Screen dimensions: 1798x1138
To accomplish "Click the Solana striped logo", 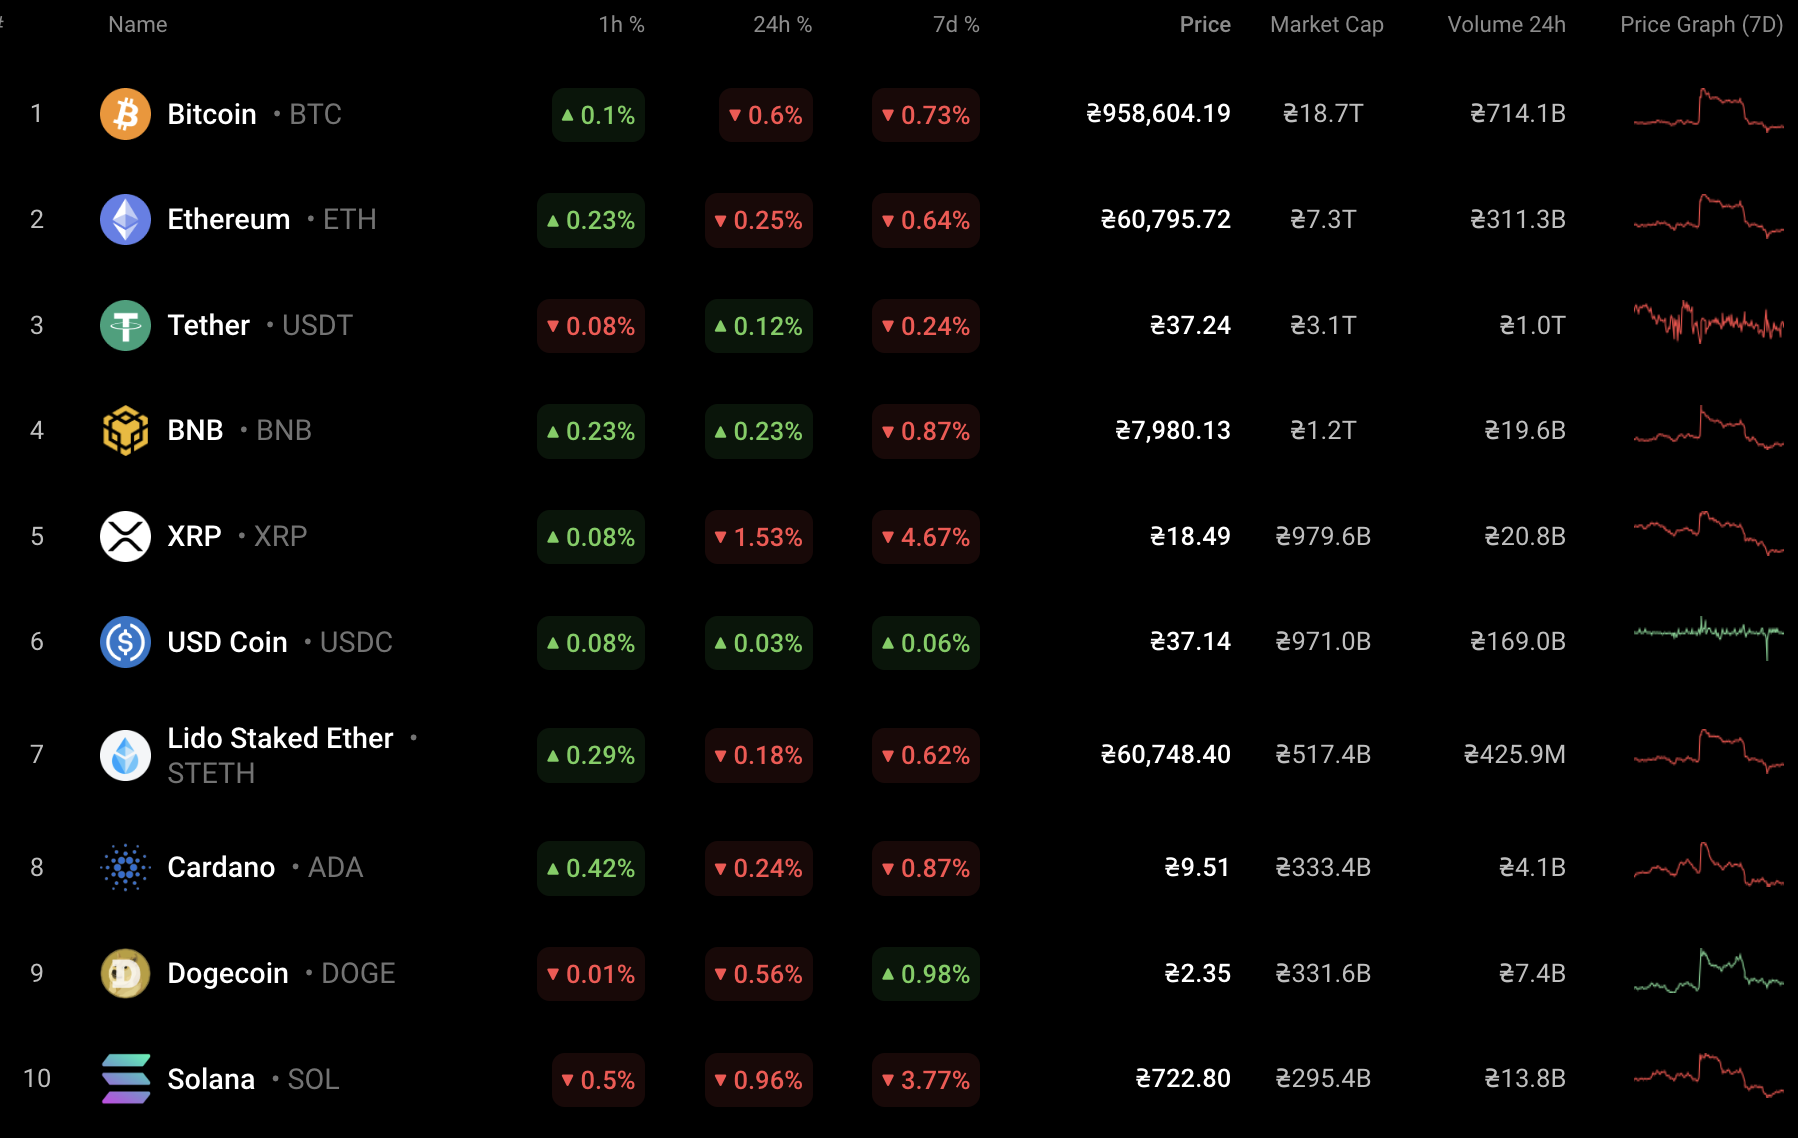I will (x=125, y=1079).
